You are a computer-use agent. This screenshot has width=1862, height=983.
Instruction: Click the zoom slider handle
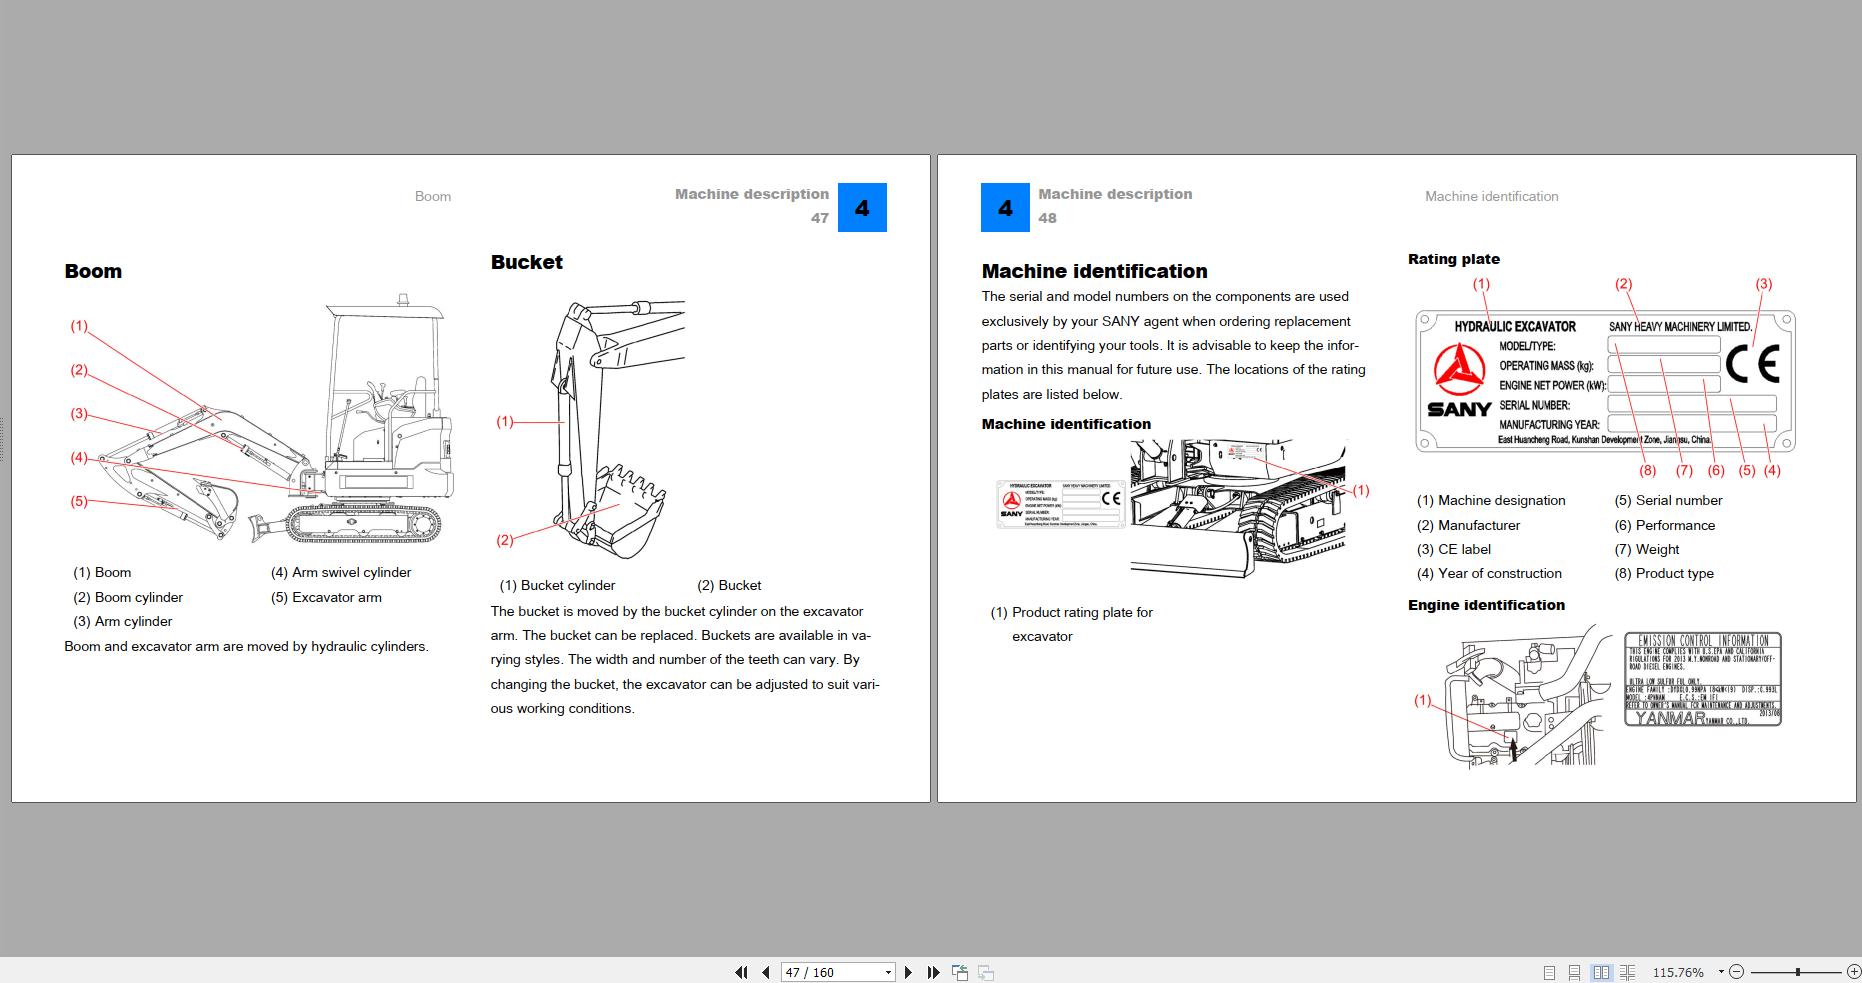[x=1798, y=972]
